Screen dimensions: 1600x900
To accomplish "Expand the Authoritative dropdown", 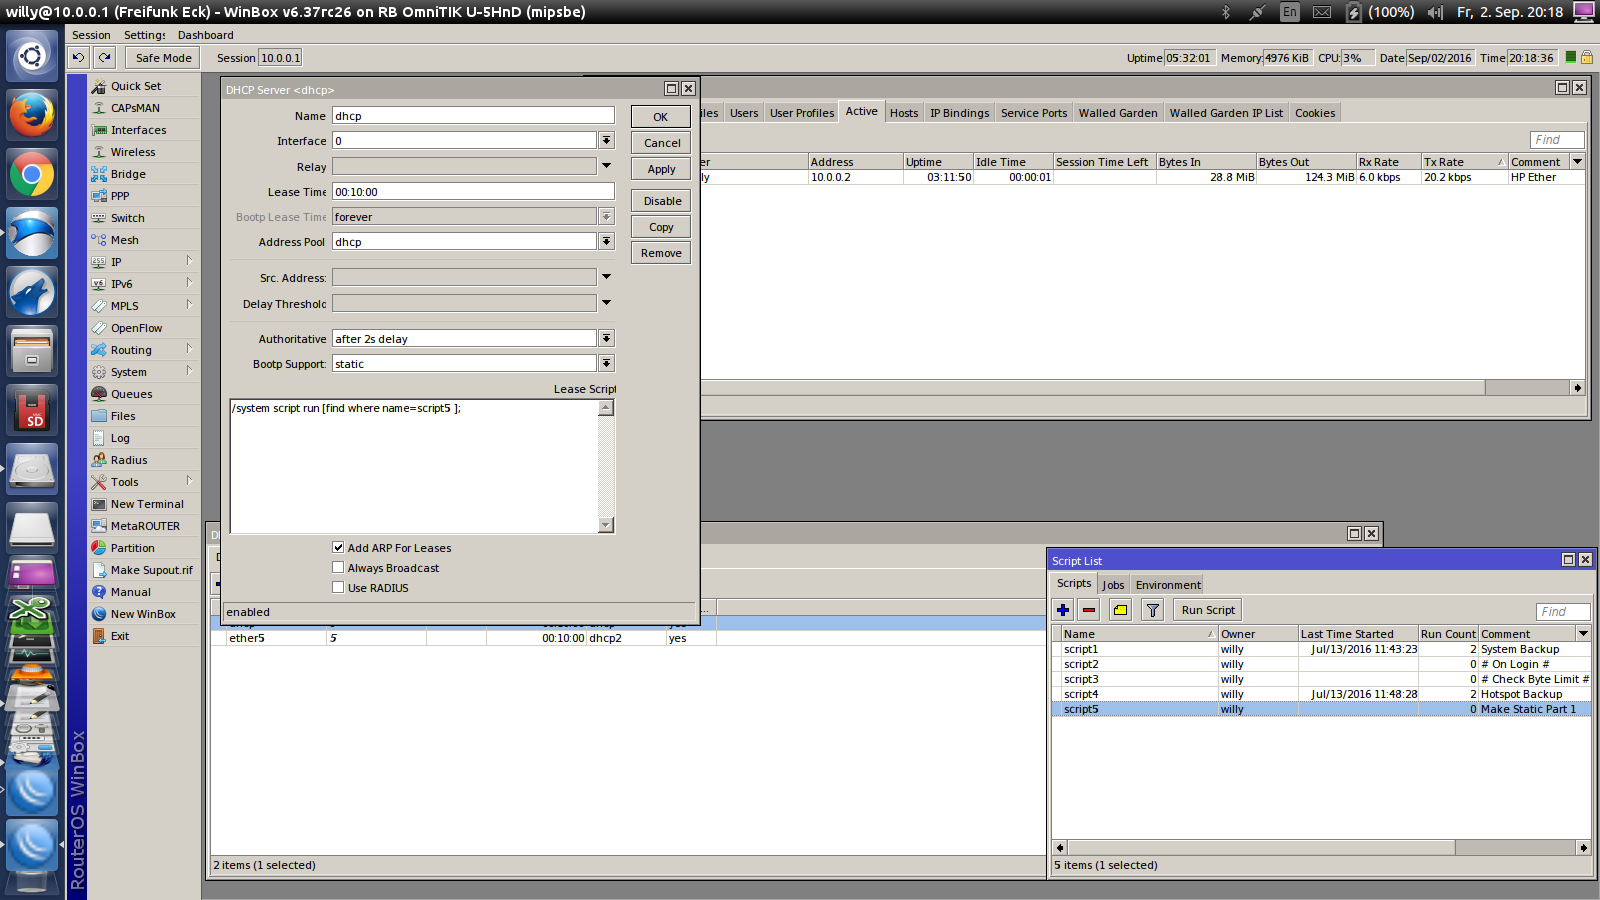I will tap(606, 339).
